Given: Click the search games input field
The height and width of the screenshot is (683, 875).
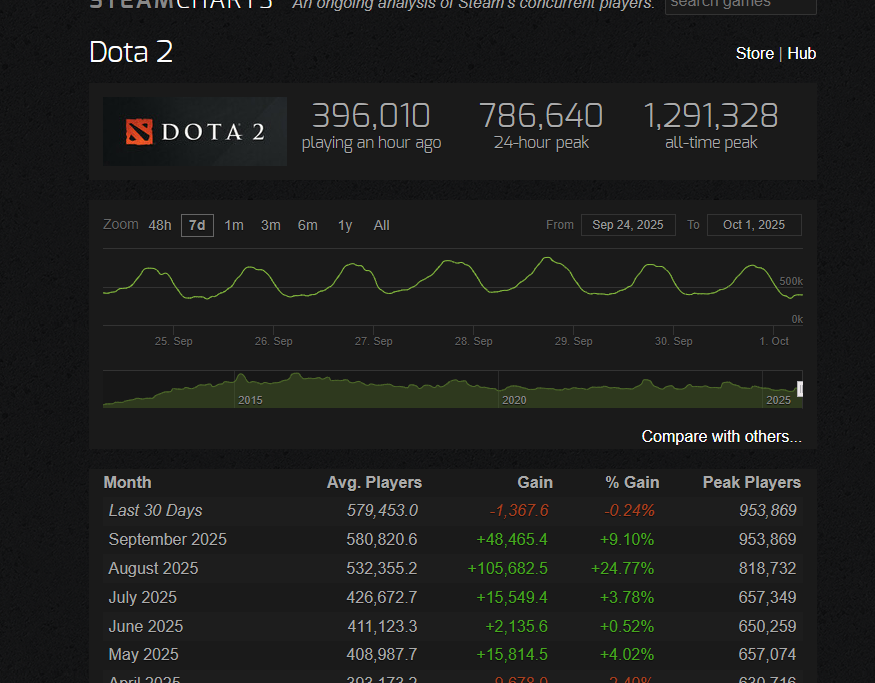Looking at the screenshot, I should click(x=740, y=4).
